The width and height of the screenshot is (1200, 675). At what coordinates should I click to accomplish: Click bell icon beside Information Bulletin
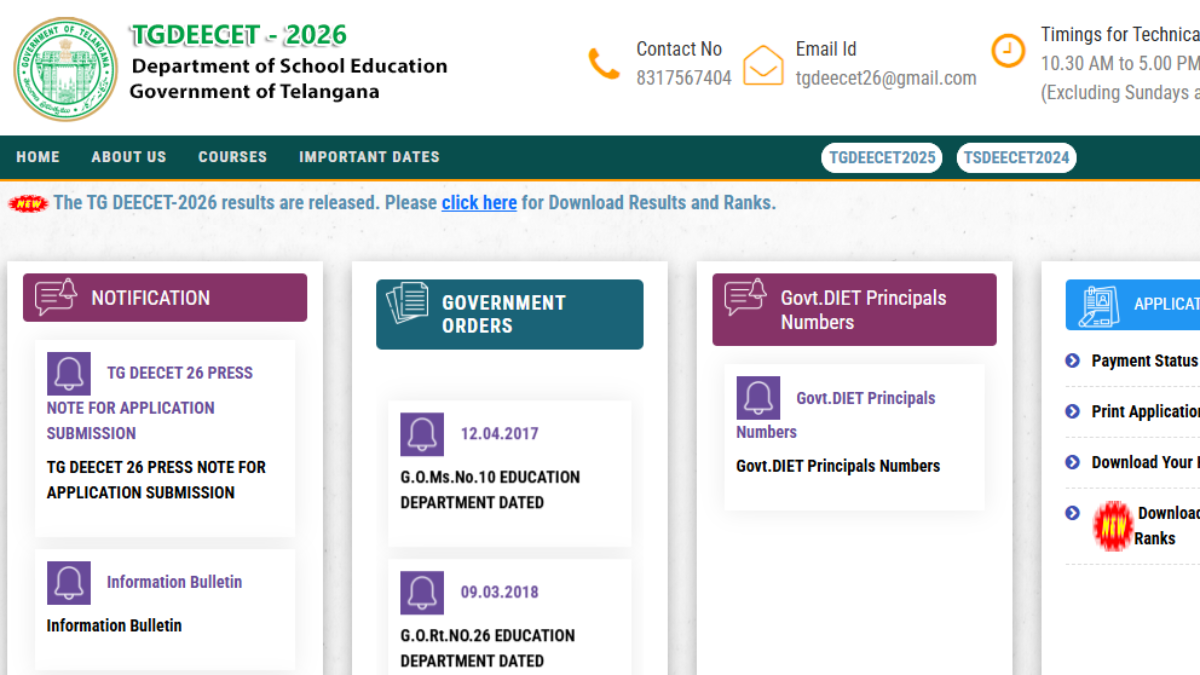pos(69,582)
